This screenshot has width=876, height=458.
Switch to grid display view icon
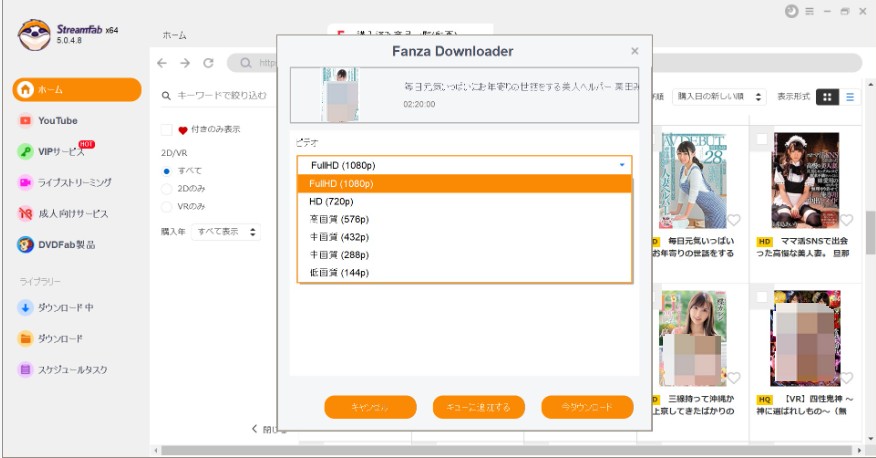827,97
